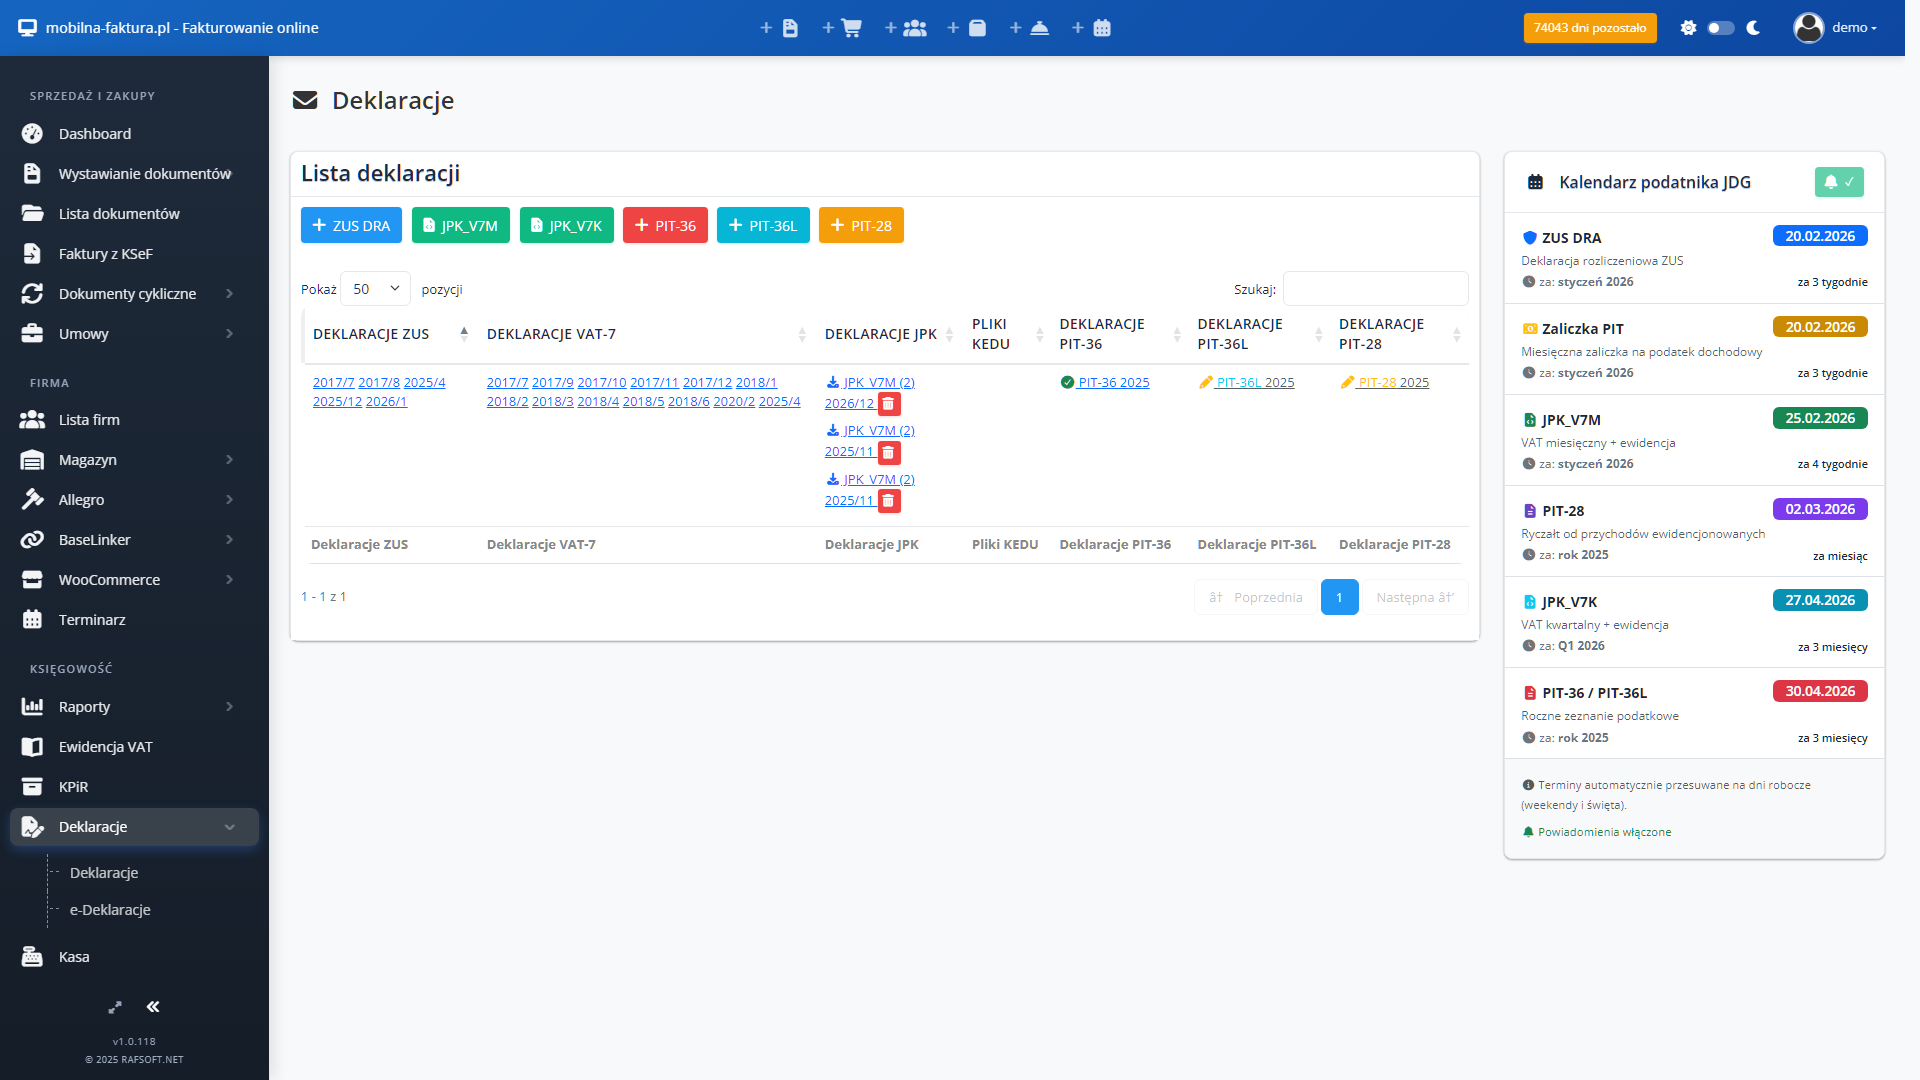Screen dimensions: 1920x1080
Task: Click the PIT-36L add button
Action: (762, 226)
